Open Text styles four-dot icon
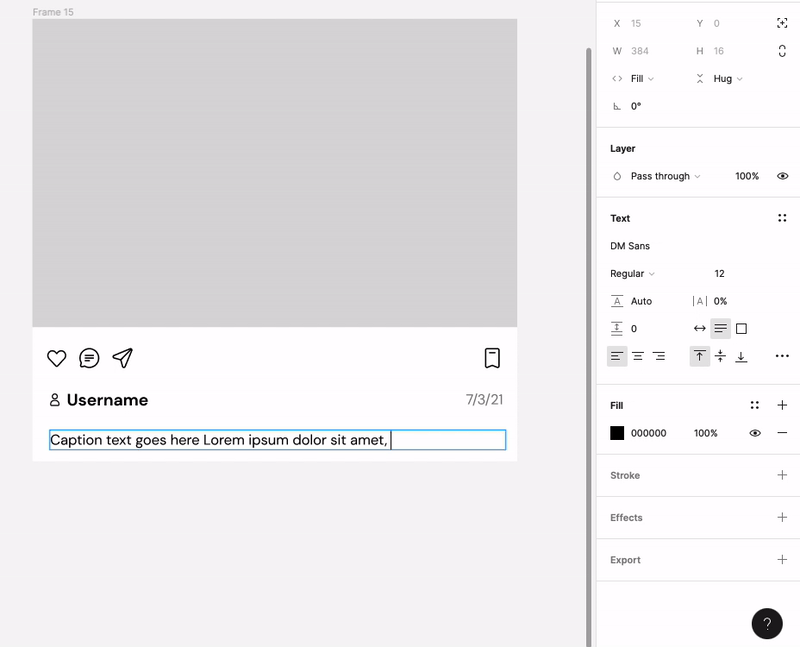Image resolution: width=800 pixels, height=647 pixels. point(782,218)
